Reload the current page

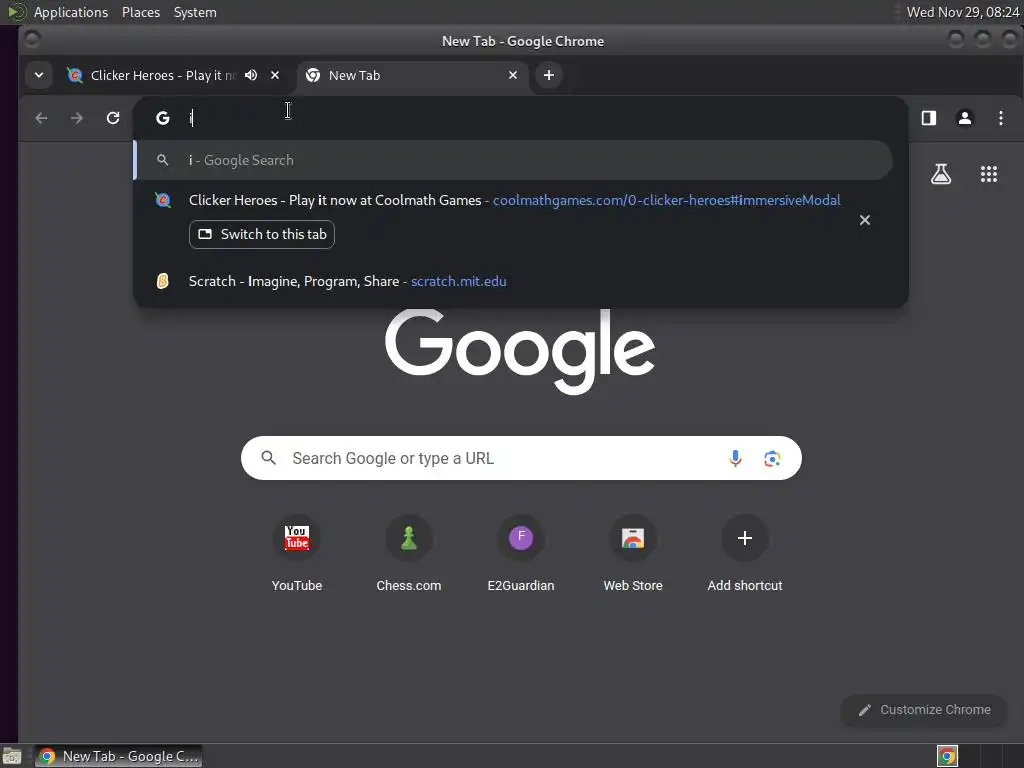tap(113, 118)
